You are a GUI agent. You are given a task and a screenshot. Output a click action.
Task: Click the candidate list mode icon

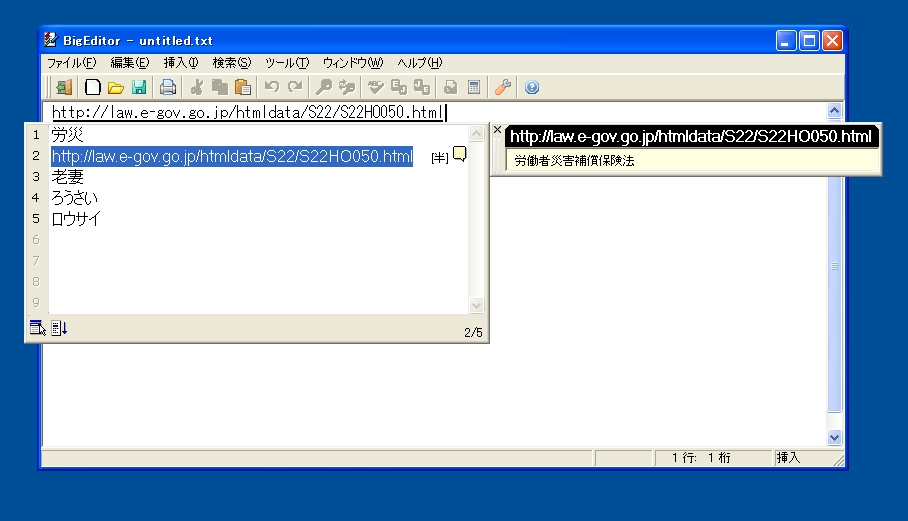[38, 328]
